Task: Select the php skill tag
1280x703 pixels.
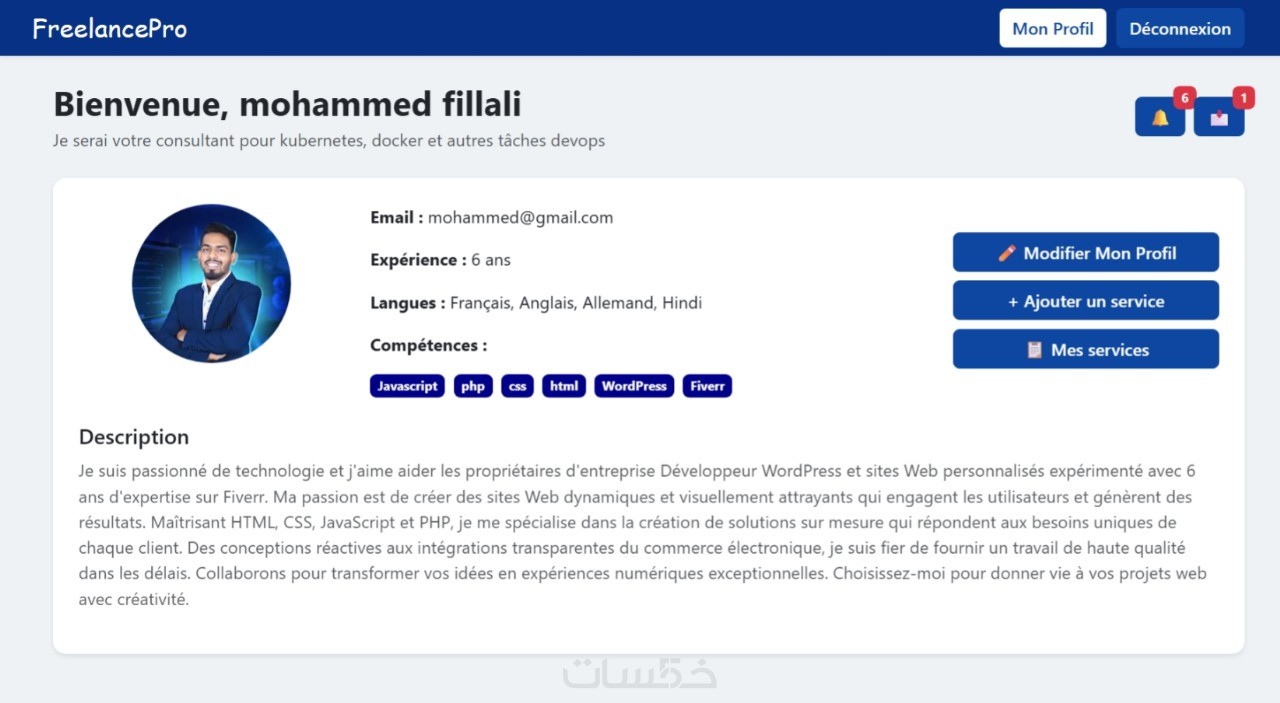Action: (473, 386)
